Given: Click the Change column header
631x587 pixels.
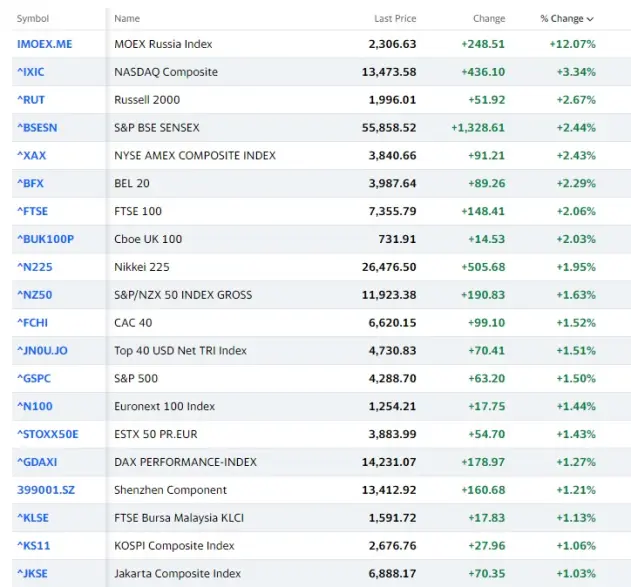Looking at the screenshot, I should [489, 19].
